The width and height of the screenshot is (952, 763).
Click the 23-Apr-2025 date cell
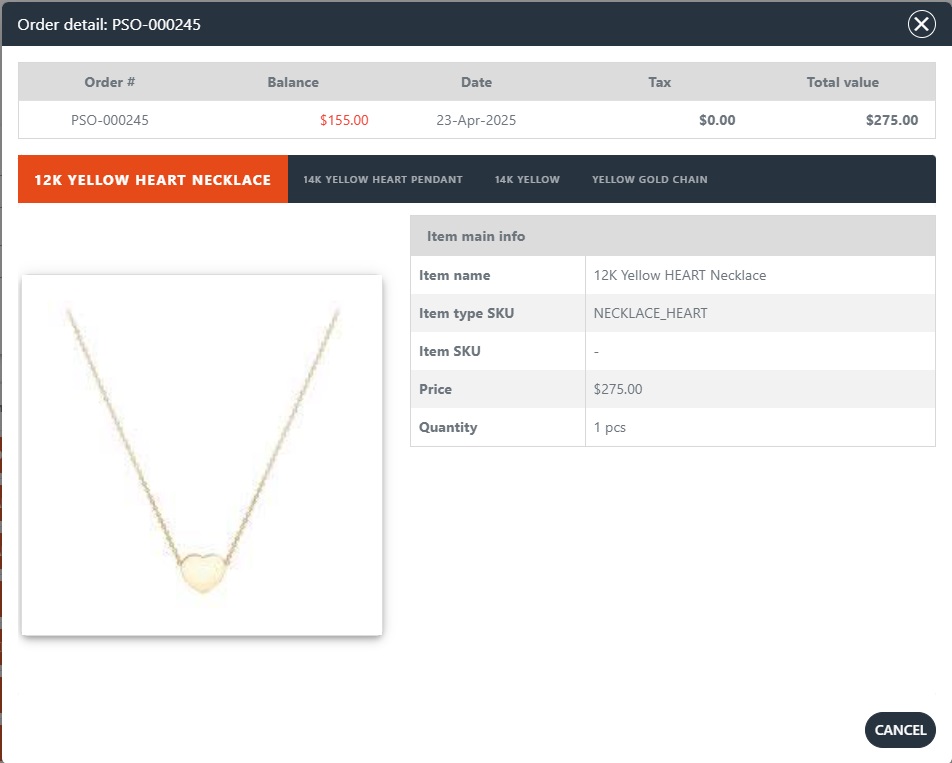476,120
